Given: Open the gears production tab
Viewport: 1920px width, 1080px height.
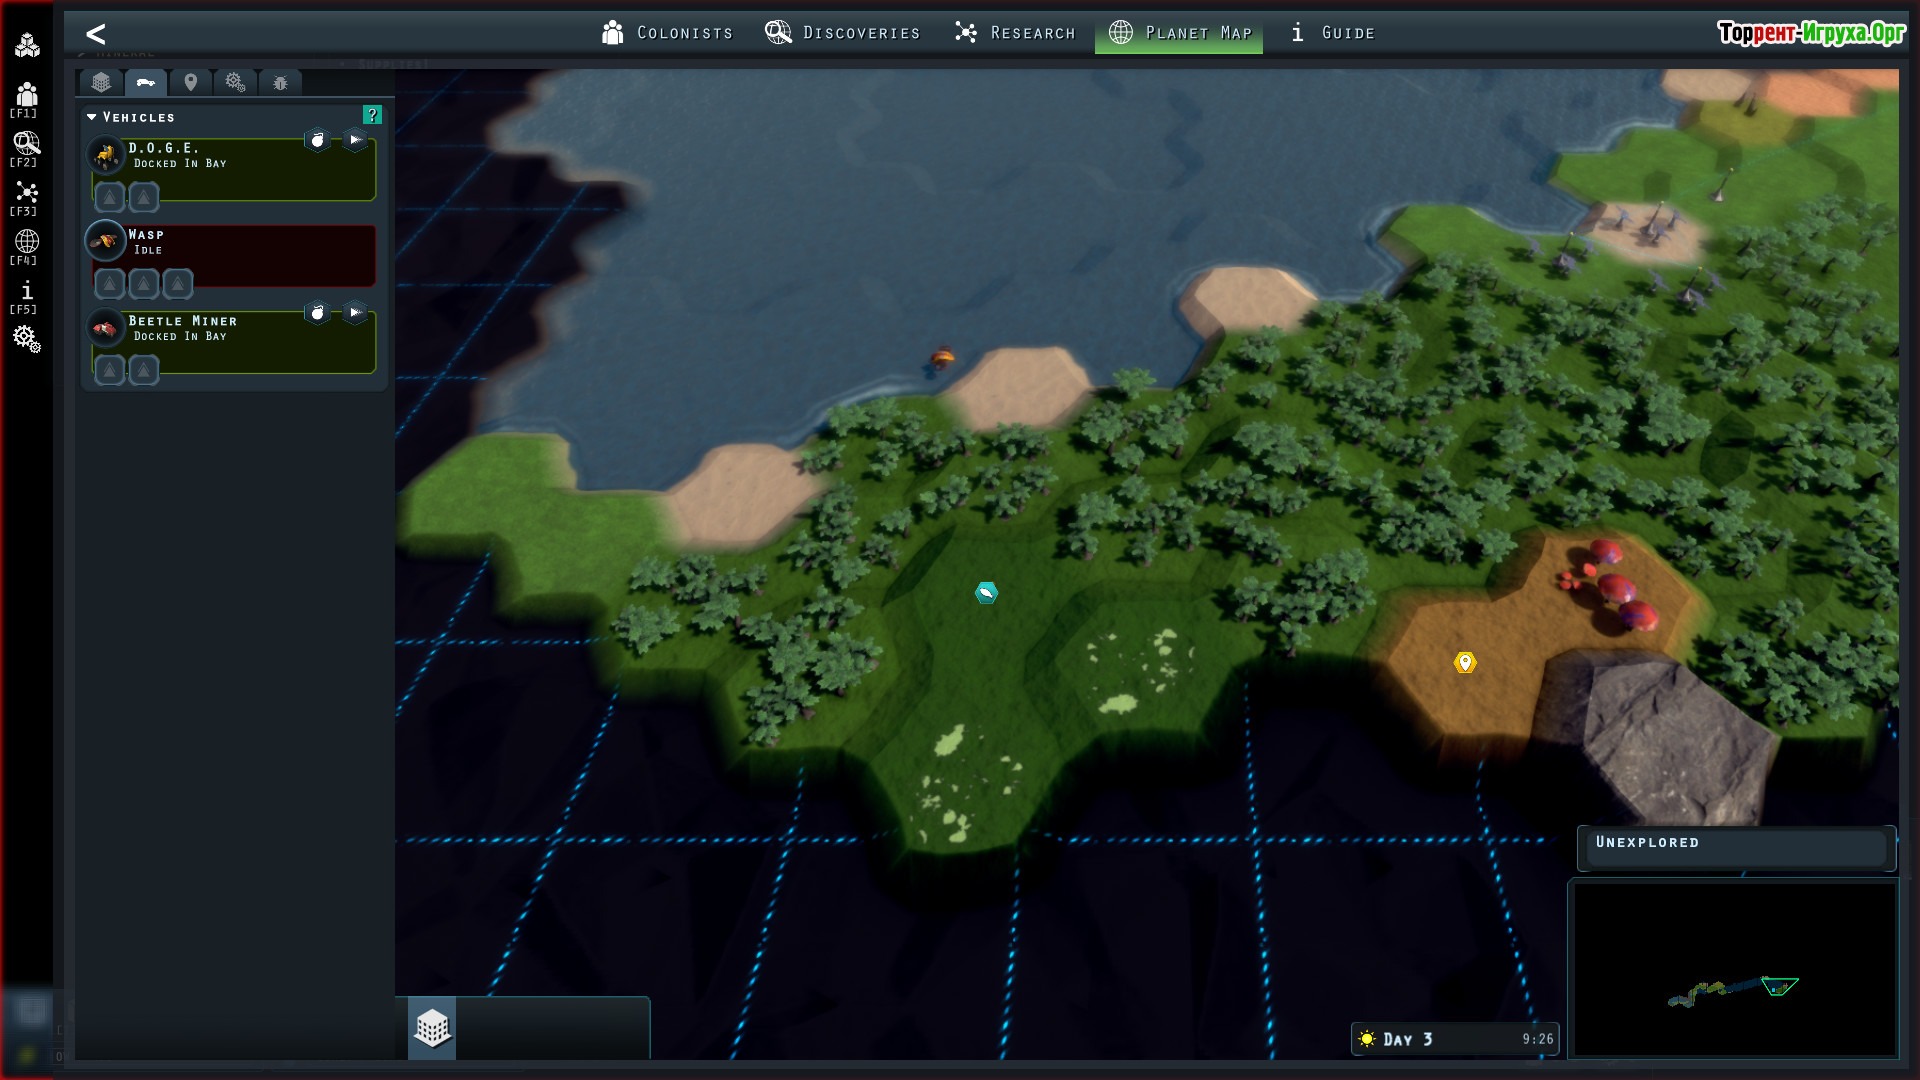Looking at the screenshot, I should point(235,83).
